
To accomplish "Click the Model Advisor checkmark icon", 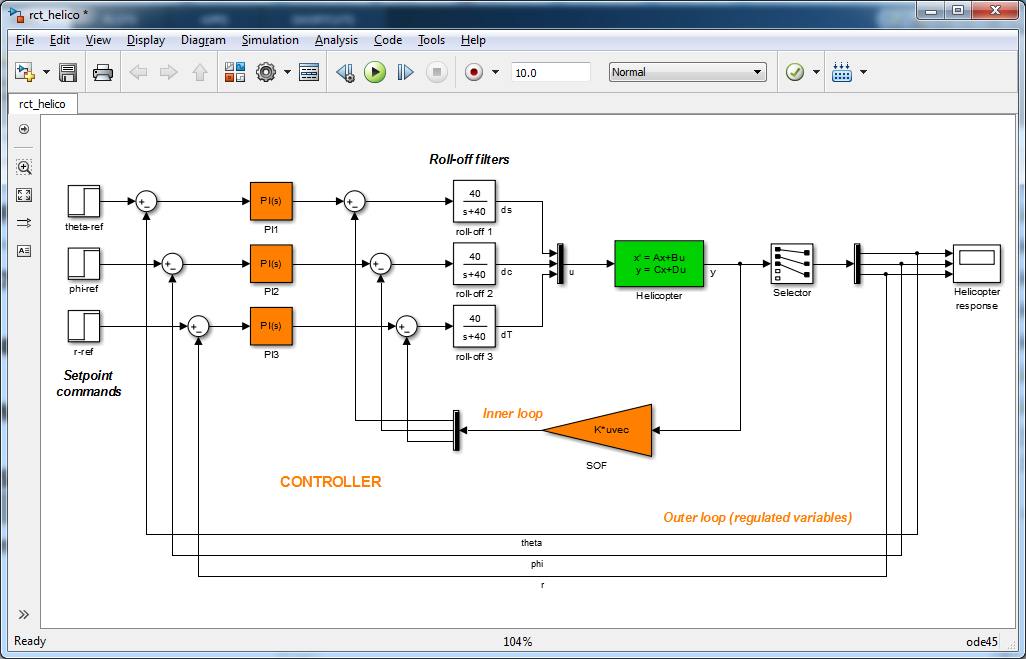I will (x=794, y=72).
